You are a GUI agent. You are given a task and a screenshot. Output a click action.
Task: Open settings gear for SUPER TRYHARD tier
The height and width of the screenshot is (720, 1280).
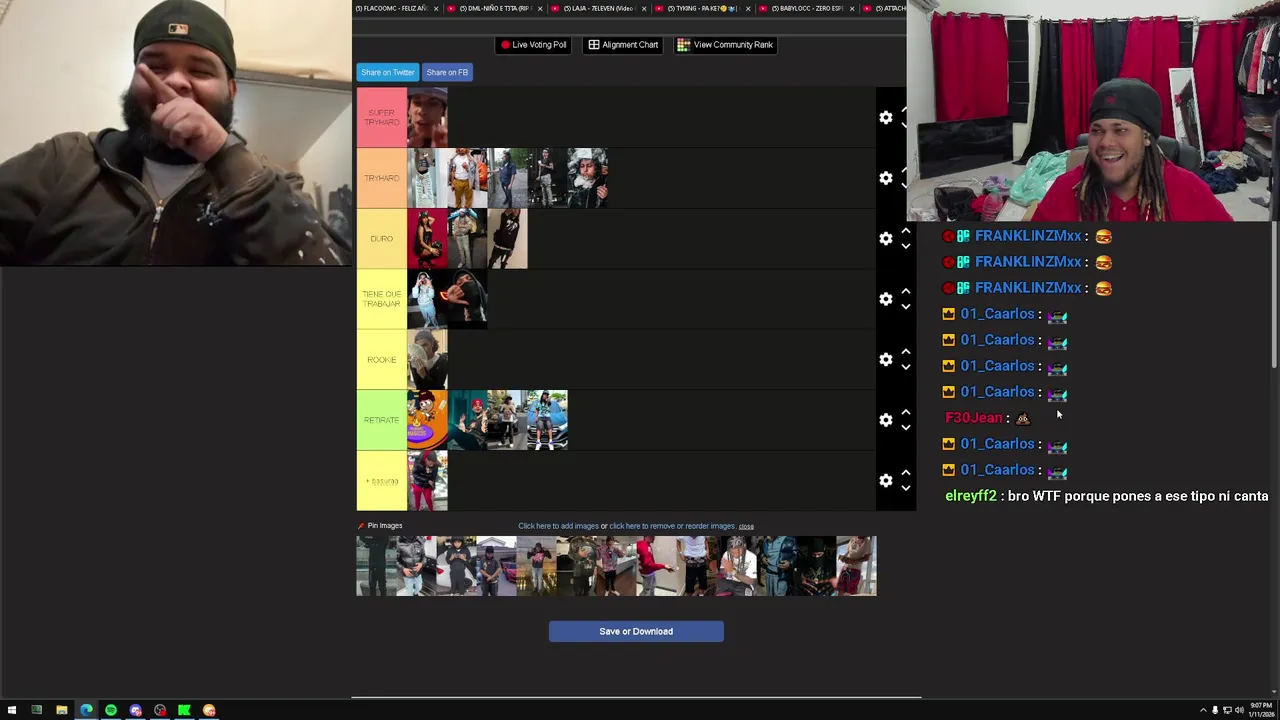886,118
